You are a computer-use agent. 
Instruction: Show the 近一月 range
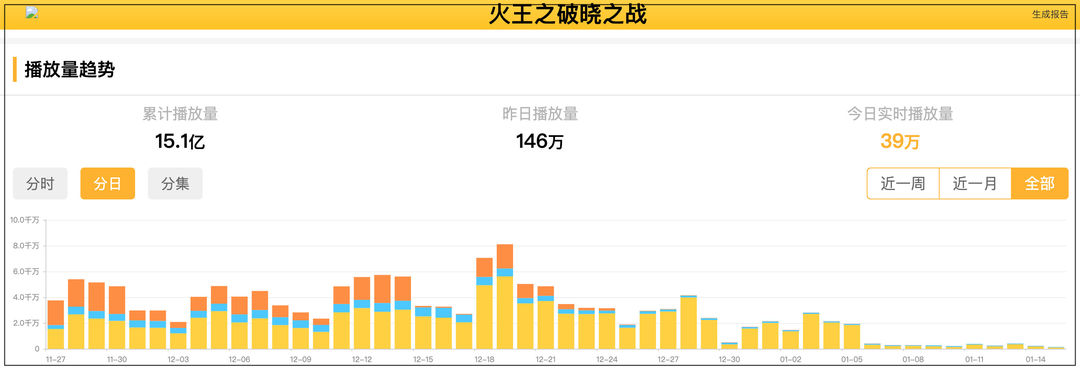(x=975, y=183)
